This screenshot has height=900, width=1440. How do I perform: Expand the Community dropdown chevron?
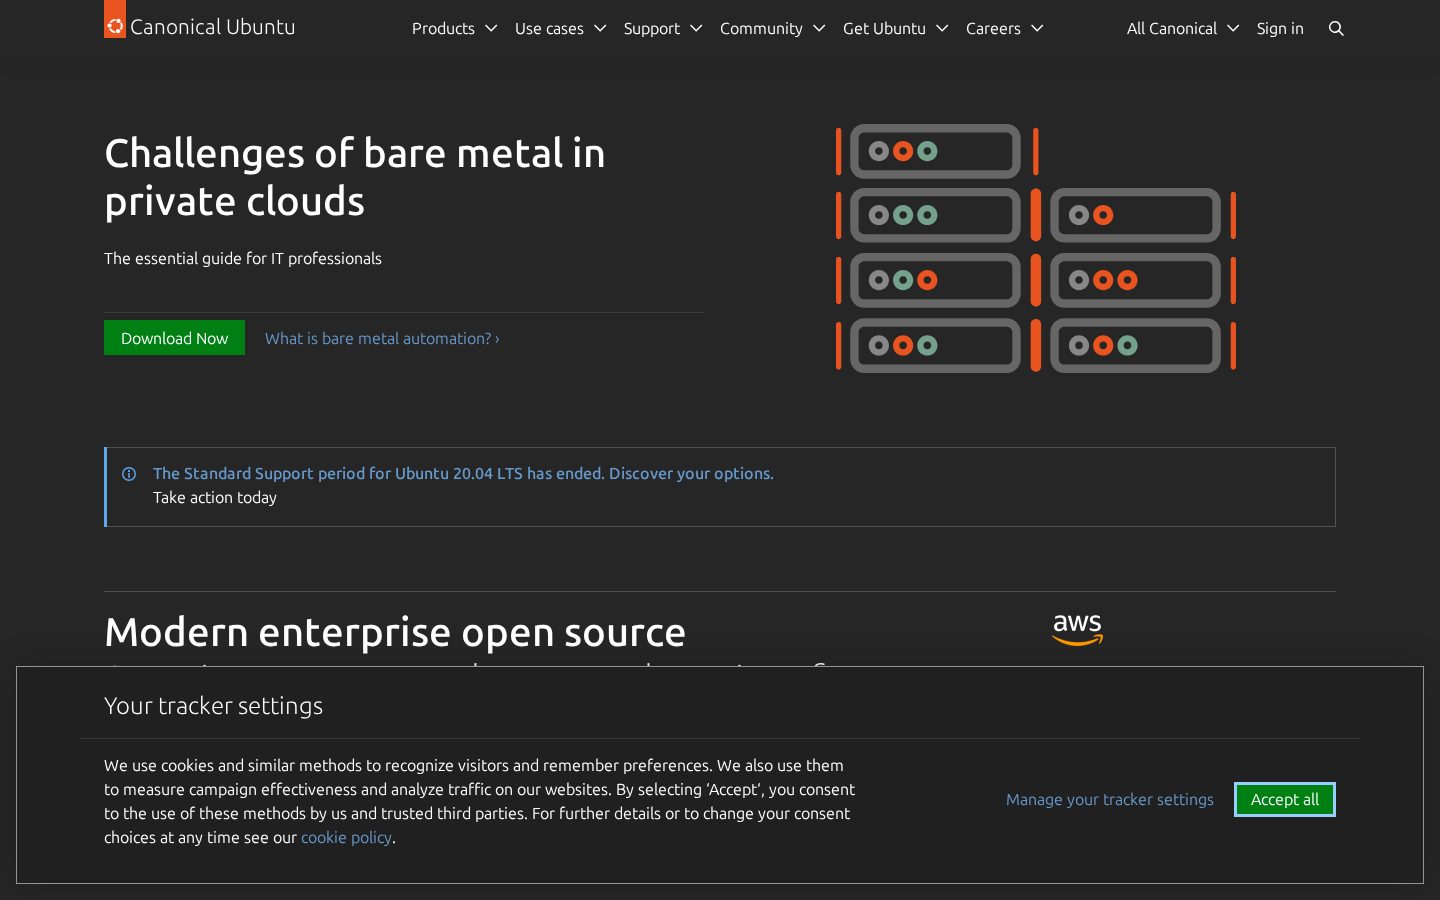pyautogui.click(x=819, y=29)
